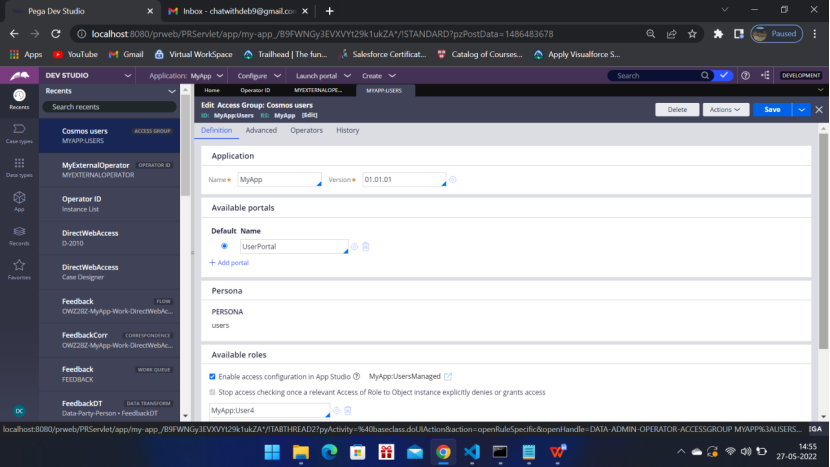
Task: Click the Add portal link
Action: tap(229, 263)
